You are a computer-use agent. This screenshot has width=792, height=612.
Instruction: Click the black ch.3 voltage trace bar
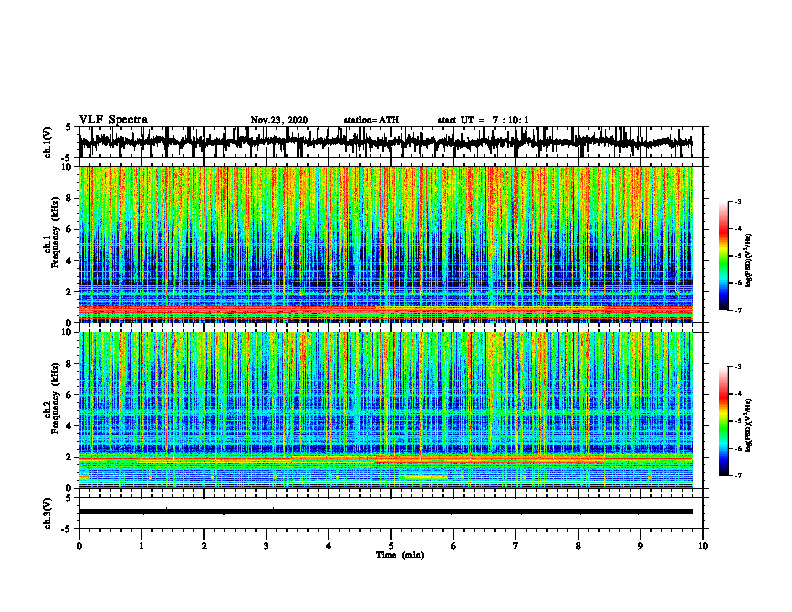(x=386, y=512)
